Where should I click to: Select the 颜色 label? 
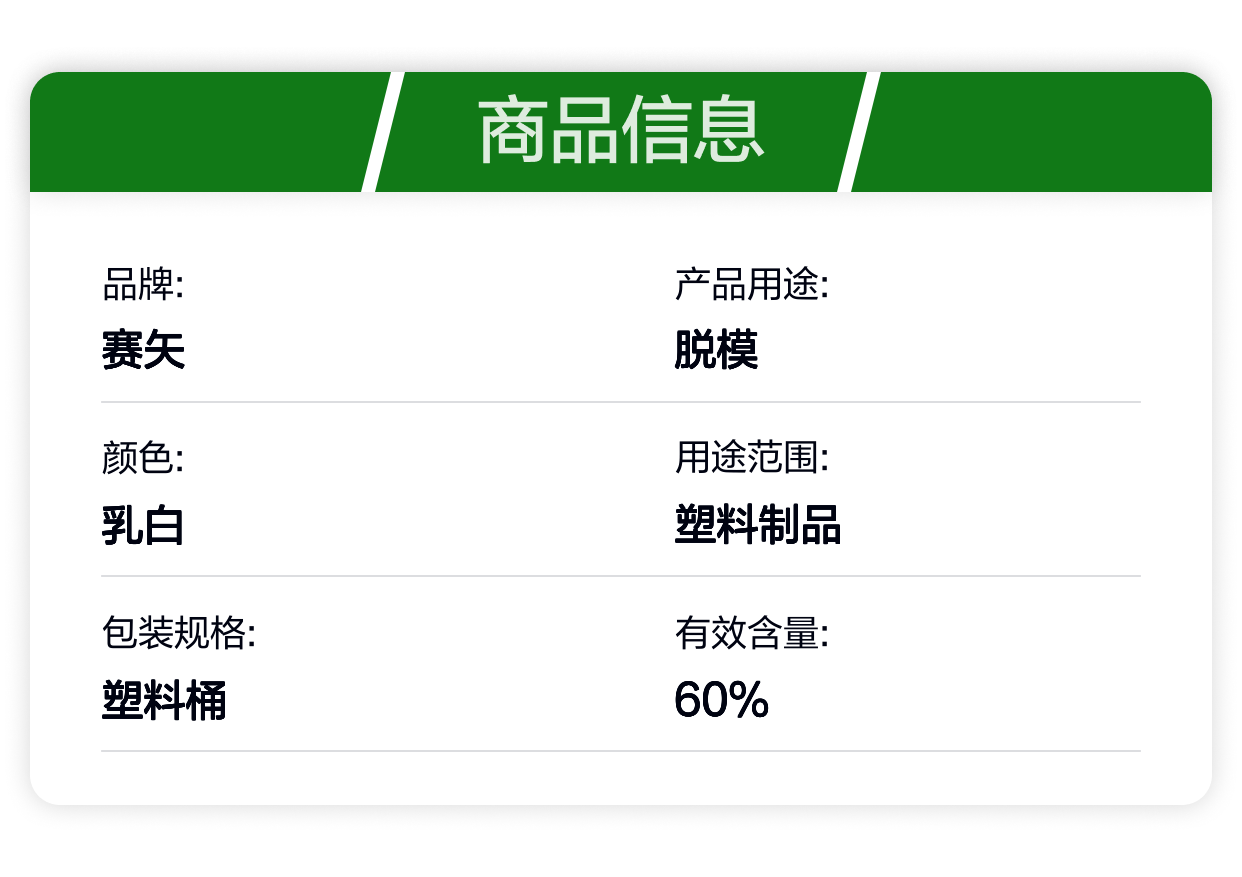pos(143,459)
